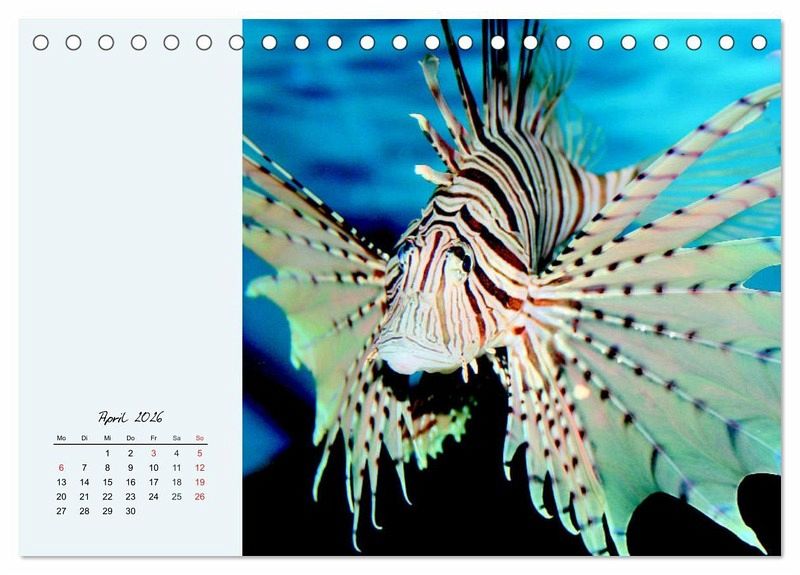The height and width of the screenshot is (575, 800).
Task: Click on Sunday date 12
Action: [199, 468]
